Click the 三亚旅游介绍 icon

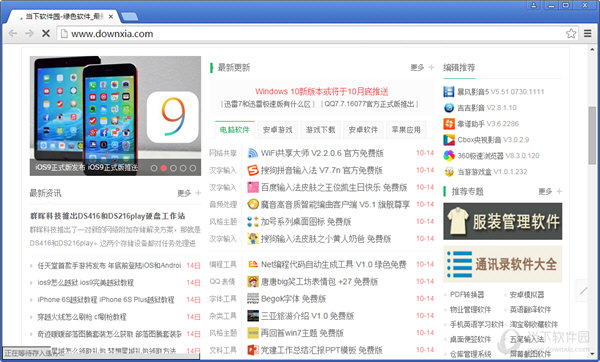[x=253, y=316]
